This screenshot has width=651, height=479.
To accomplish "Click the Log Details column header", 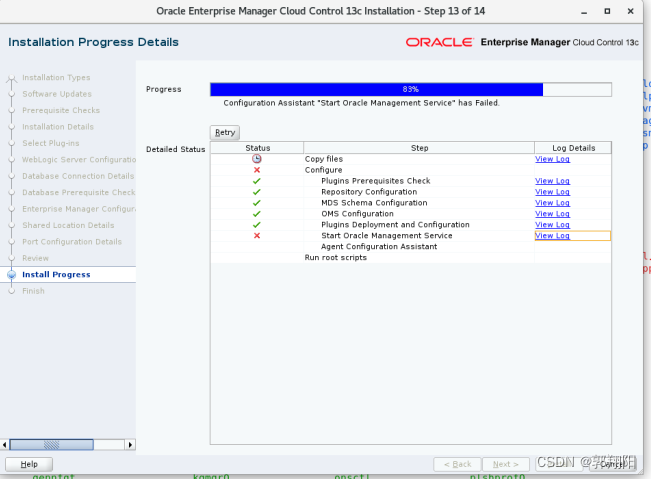I will (573, 148).
